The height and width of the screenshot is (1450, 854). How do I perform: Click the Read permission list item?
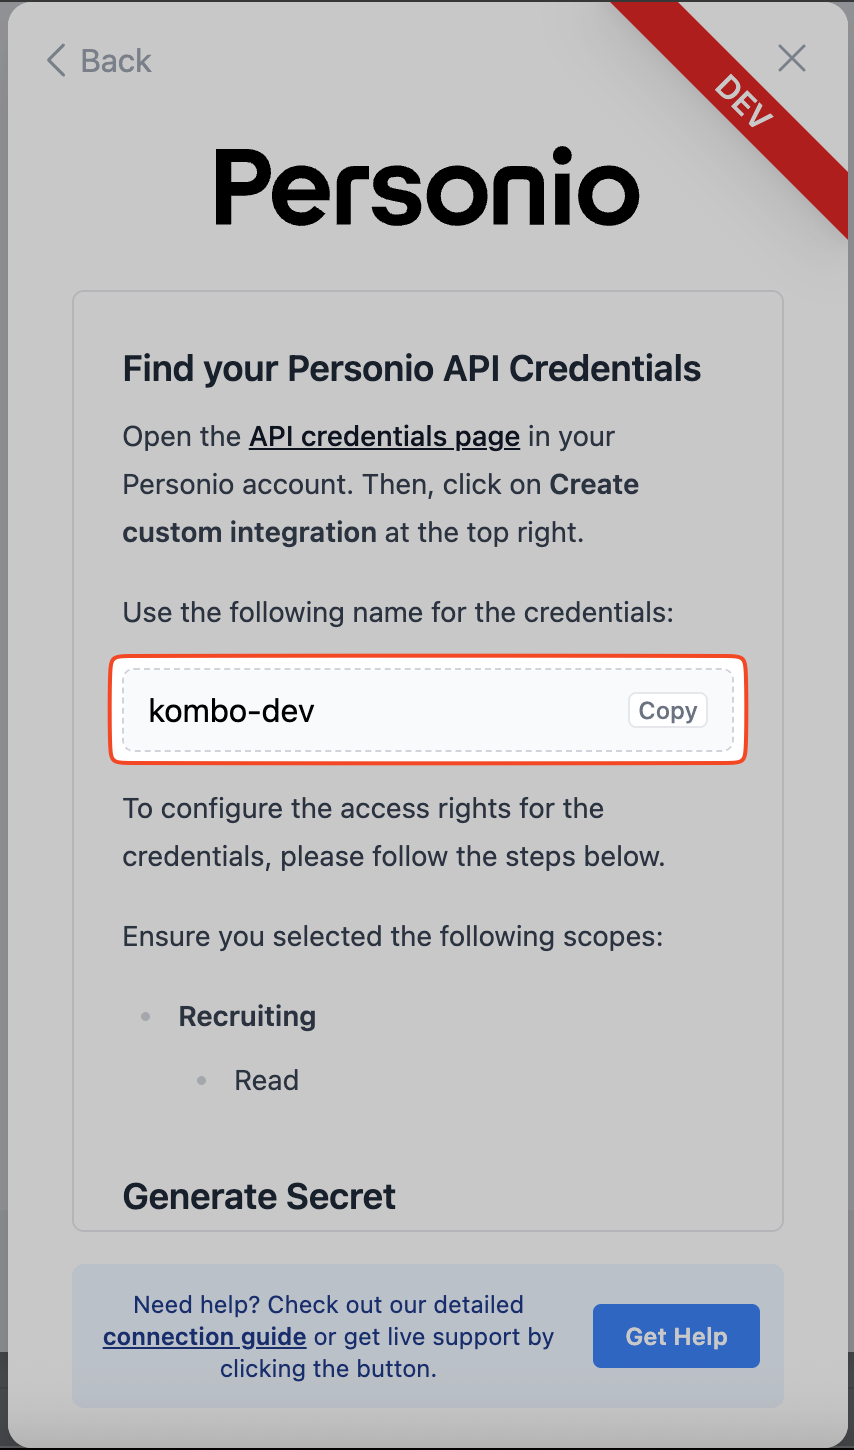266,1080
